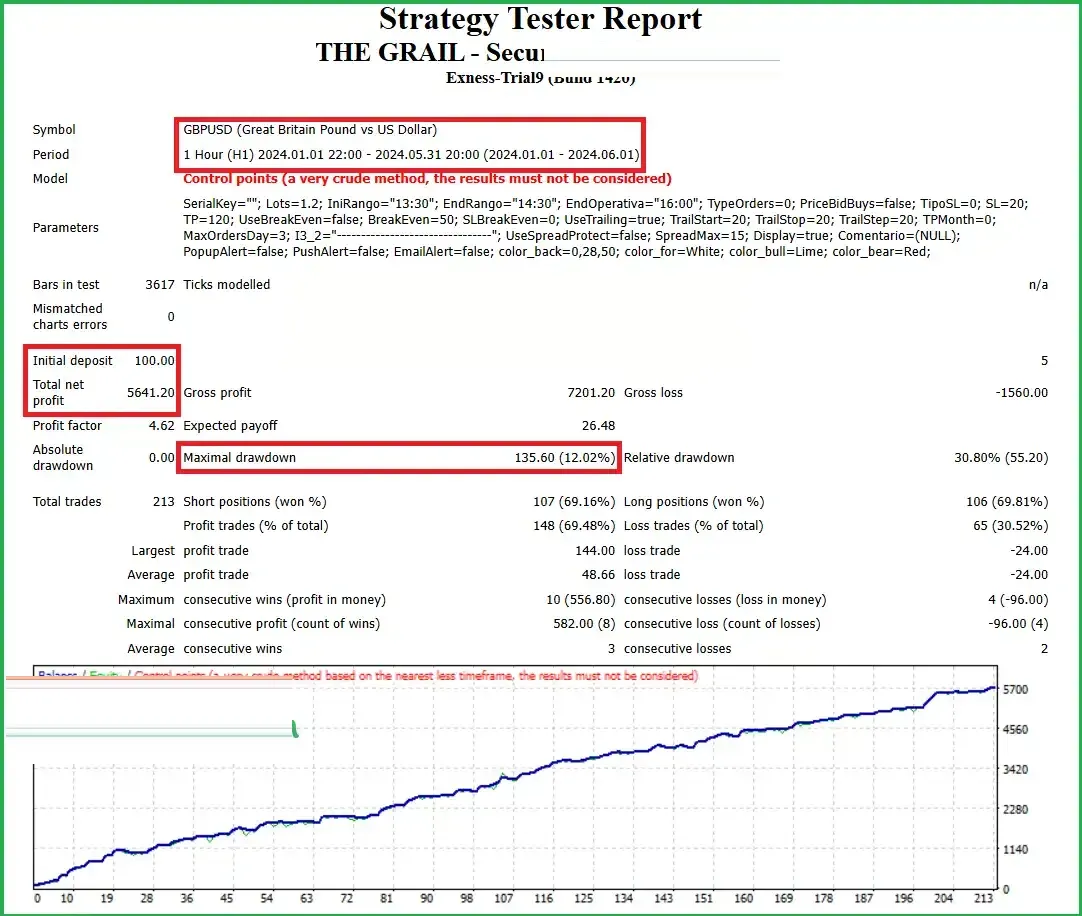Click the Largest profit trade value 144.00
The height and width of the screenshot is (916, 1082).
(x=595, y=551)
